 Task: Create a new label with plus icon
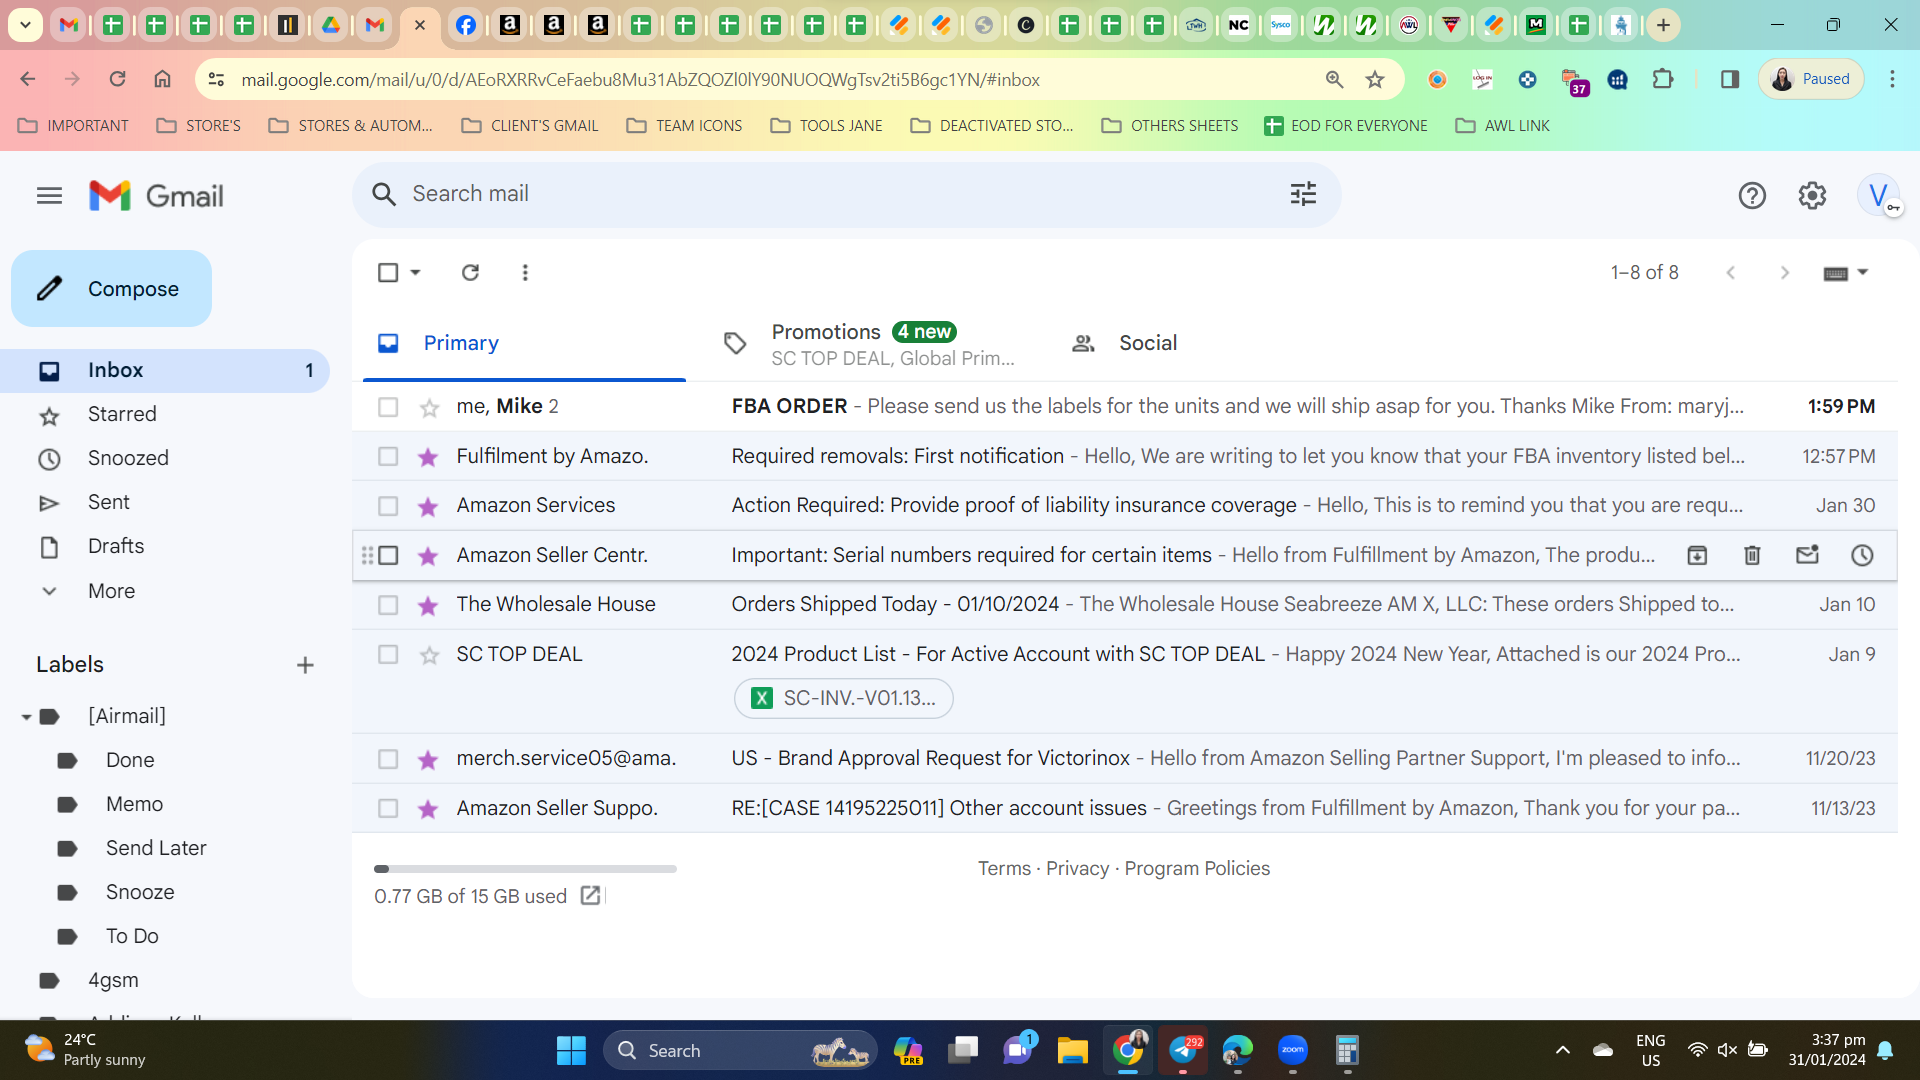tap(305, 665)
